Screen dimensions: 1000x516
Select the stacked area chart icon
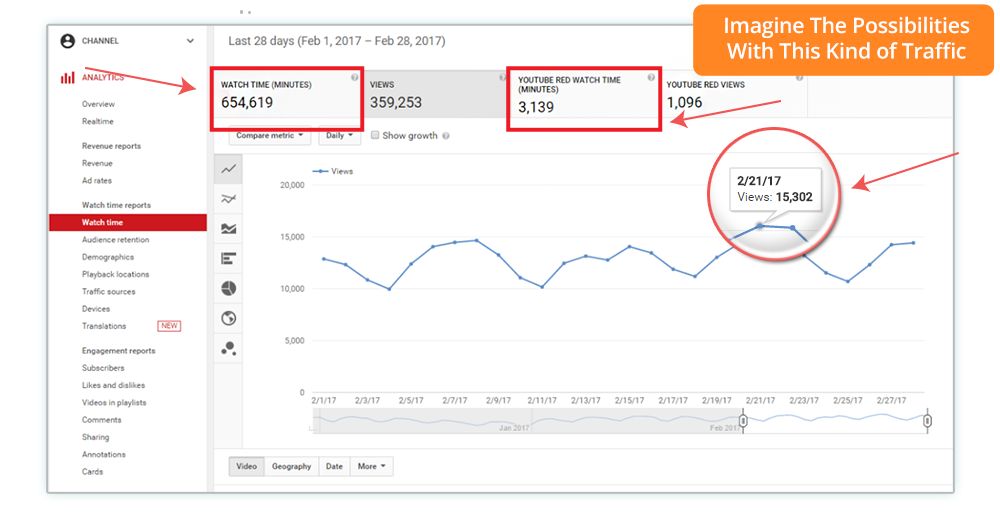pos(228,228)
